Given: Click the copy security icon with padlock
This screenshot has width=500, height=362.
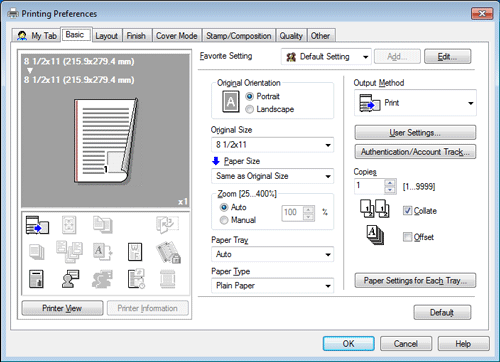Looking at the screenshot, I should click(168, 252).
